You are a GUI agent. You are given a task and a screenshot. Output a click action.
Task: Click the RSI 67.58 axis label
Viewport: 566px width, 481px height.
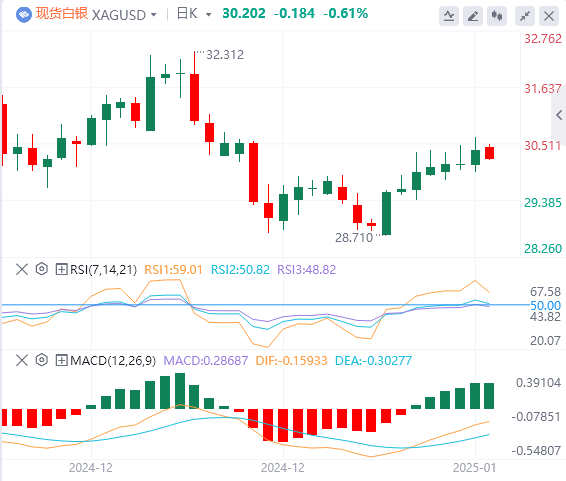coord(545,292)
